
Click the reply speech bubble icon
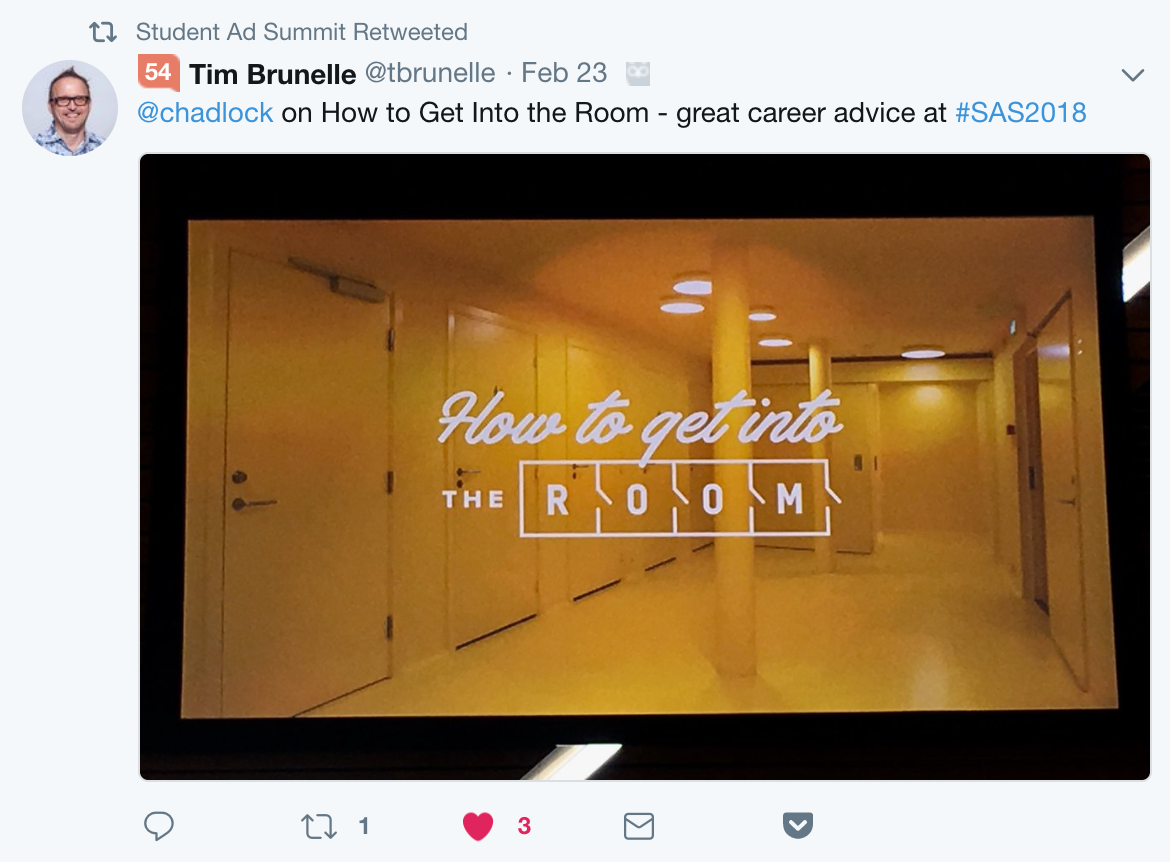click(159, 826)
